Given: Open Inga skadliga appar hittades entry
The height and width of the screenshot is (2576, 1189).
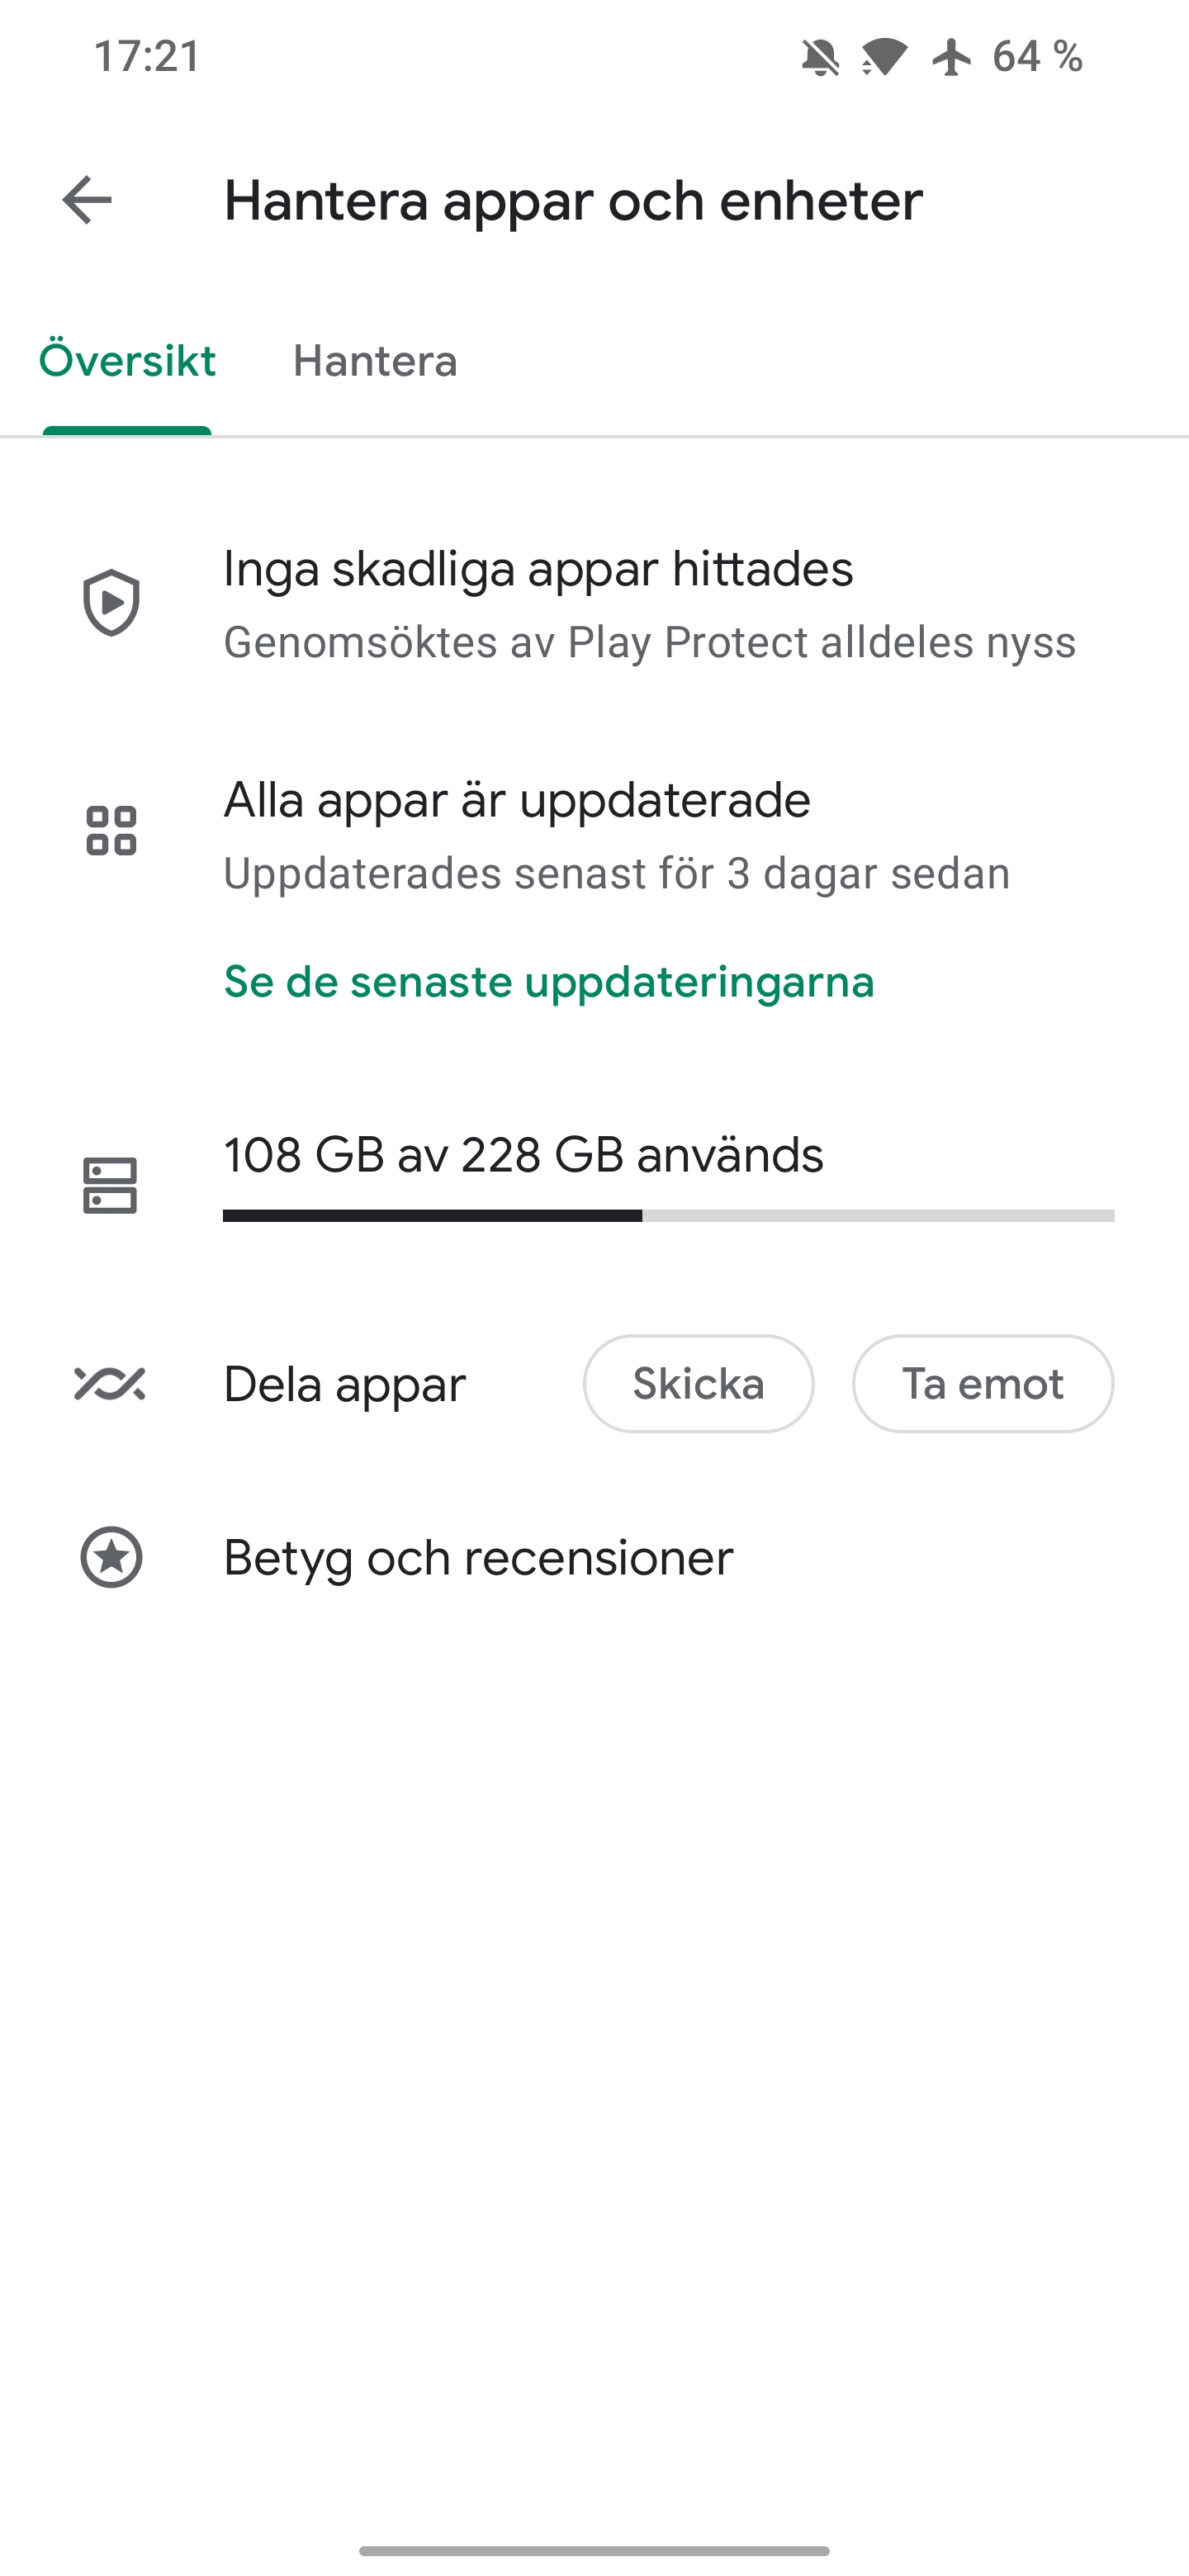Looking at the screenshot, I should [538, 570].
